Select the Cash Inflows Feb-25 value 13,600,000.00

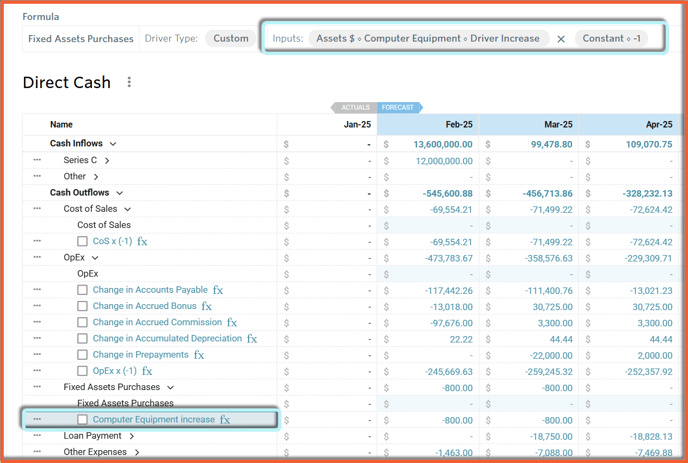(x=443, y=144)
